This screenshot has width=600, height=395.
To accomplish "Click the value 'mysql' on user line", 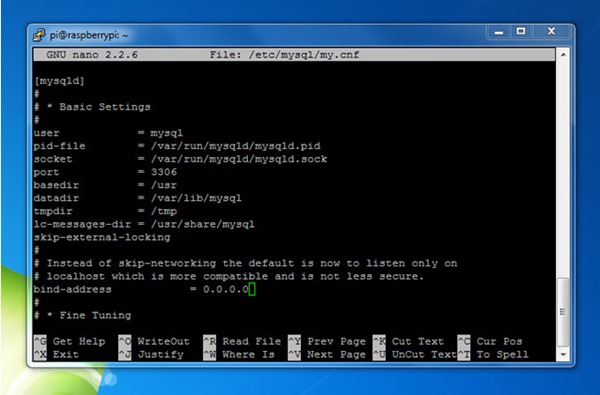I will point(166,134).
